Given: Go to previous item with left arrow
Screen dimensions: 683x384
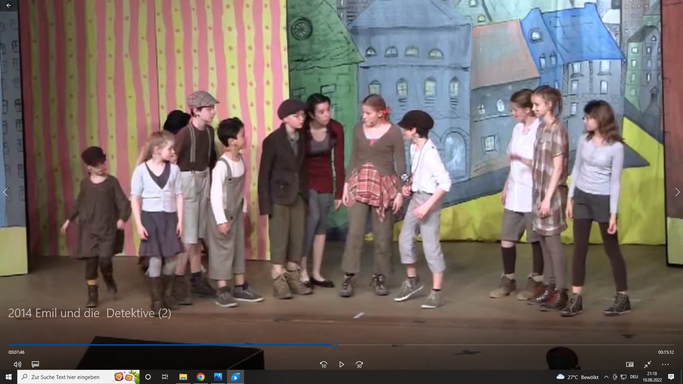Looking at the screenshot, I should [6, 192].
